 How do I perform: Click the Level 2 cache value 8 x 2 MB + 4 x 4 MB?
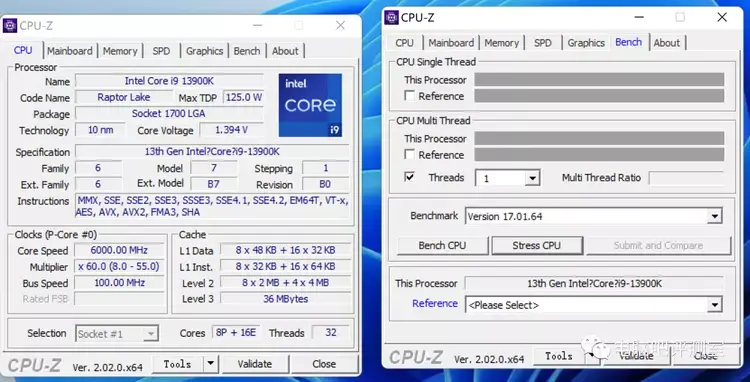286,283
